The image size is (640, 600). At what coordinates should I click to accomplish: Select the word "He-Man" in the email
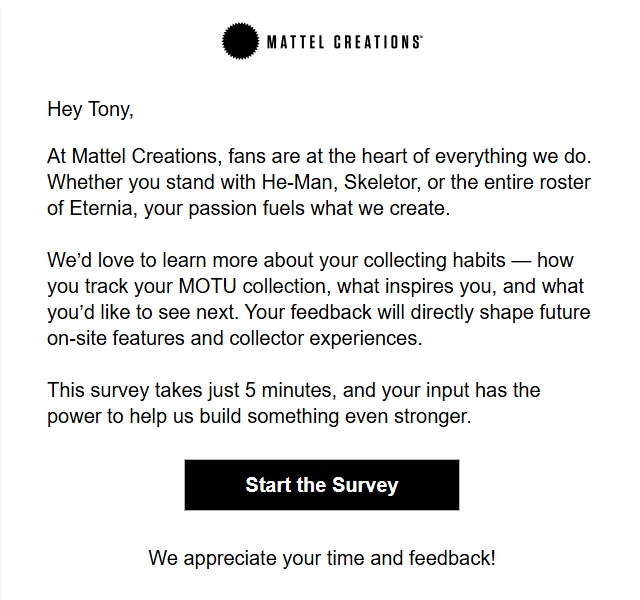tap(263, 185)
